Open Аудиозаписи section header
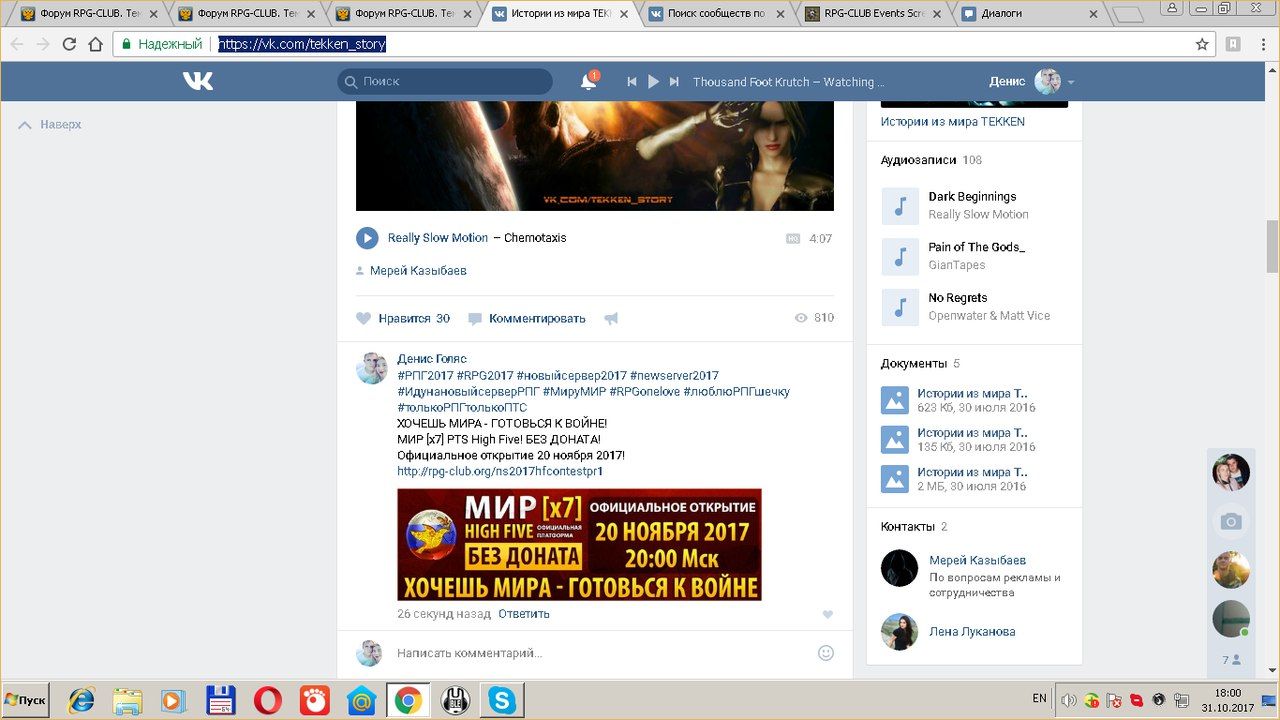The width and height of the screenshot is (1280, 720). point(918,160)
